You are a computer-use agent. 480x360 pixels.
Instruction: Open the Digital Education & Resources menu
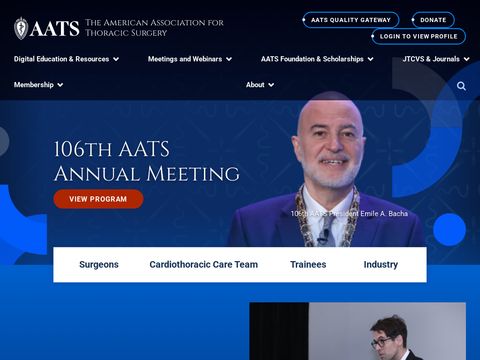tap(61, 59)
